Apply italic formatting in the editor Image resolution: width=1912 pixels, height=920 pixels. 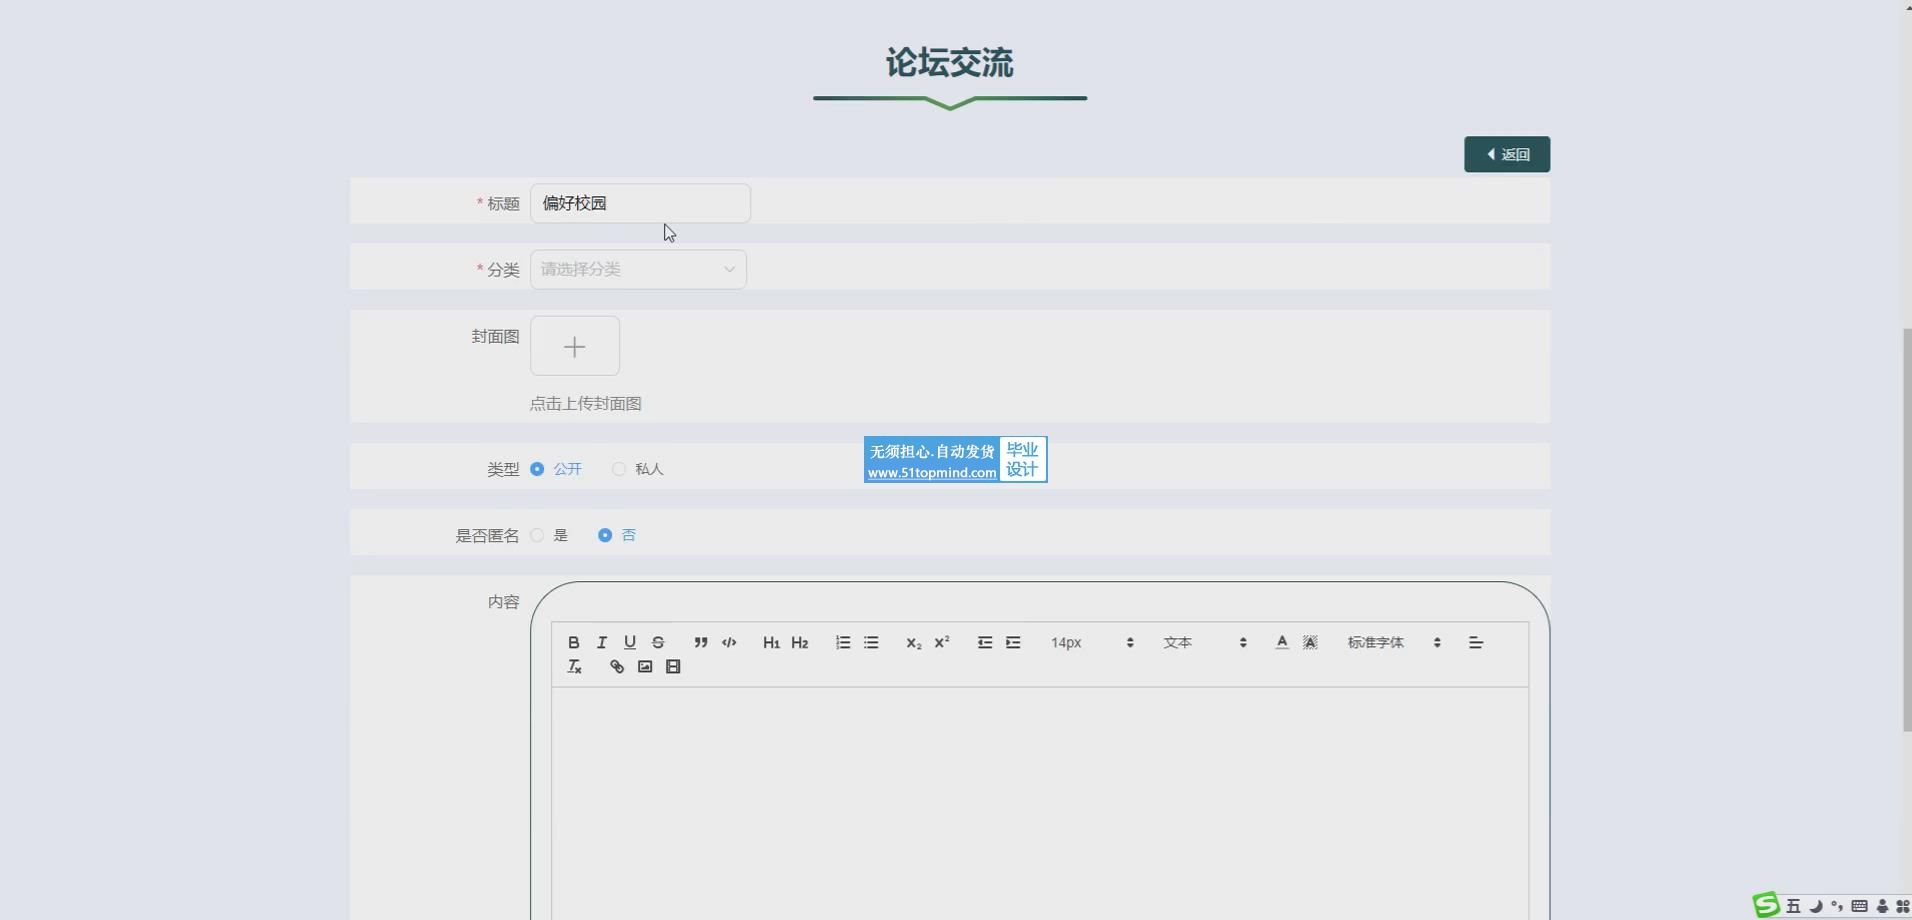coord(601,643)
